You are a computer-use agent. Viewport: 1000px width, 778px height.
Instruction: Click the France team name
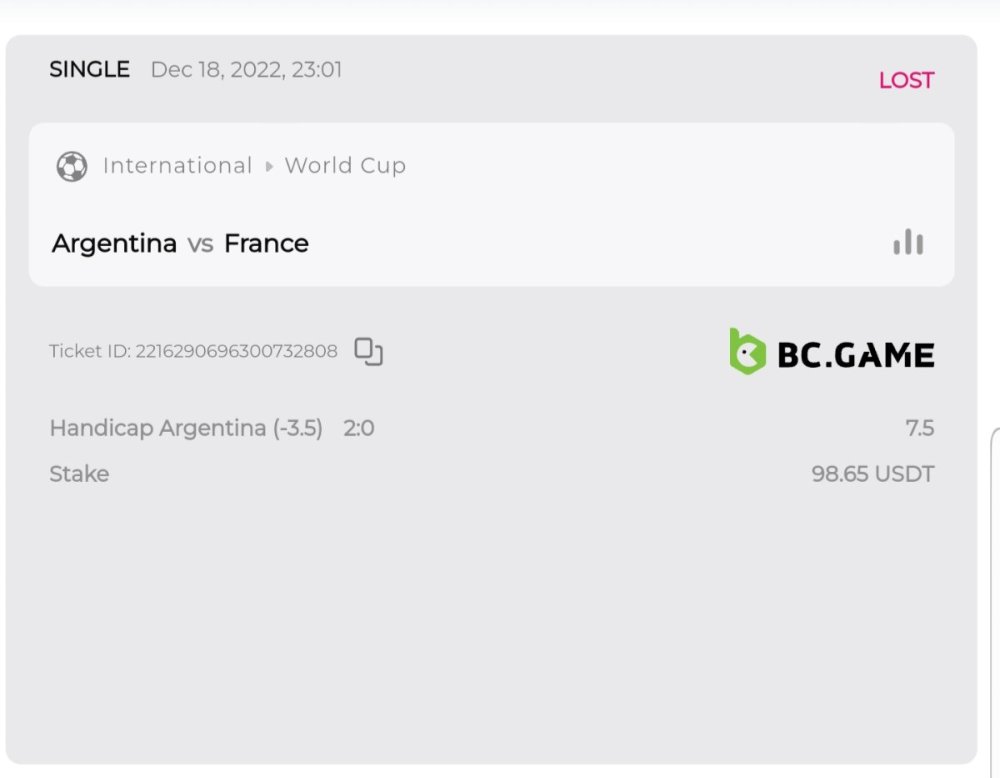[266, 243]
